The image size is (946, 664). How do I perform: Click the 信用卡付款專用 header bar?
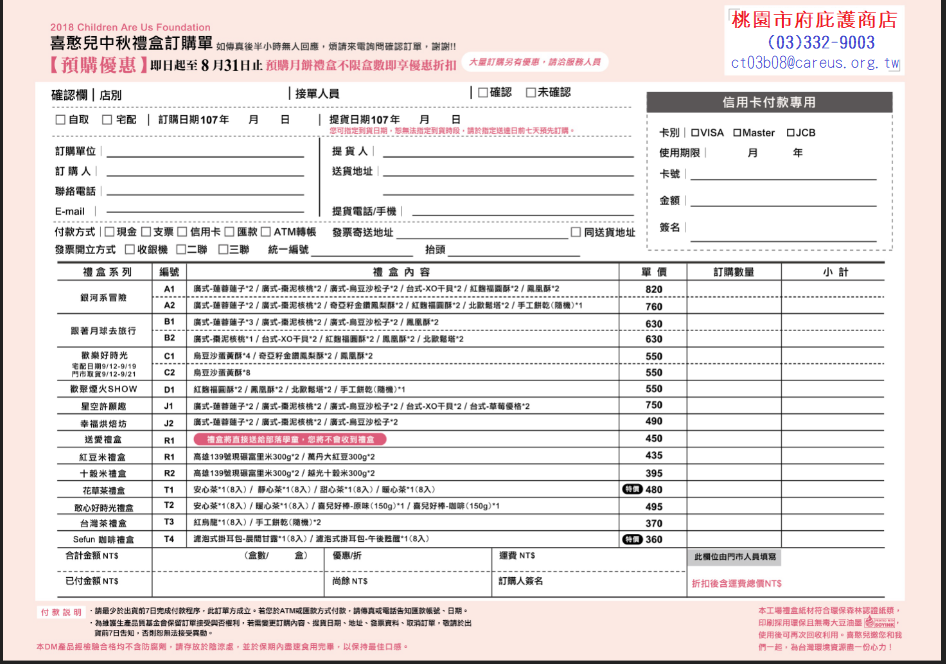tap(769, 103)
